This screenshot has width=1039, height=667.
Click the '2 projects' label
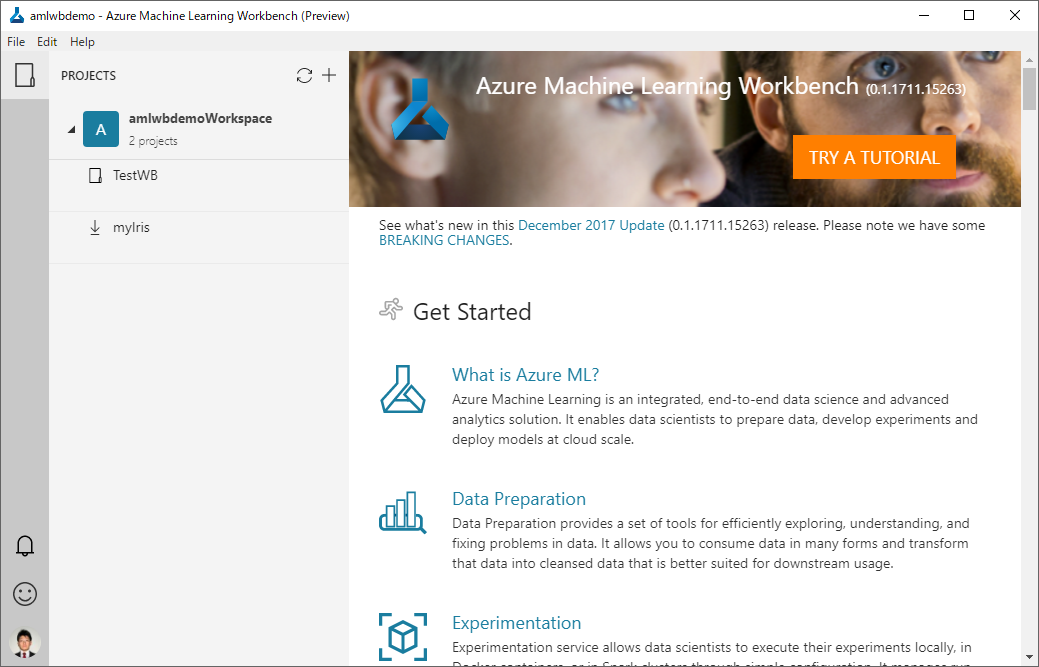tap(153, 141)
